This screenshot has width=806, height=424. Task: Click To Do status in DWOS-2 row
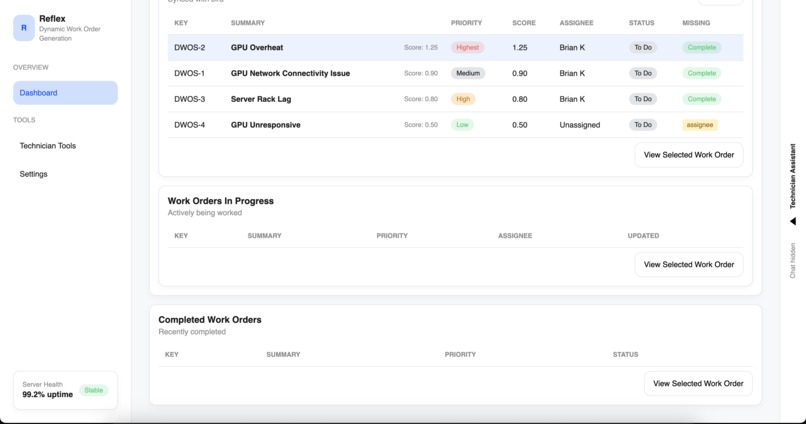[x=643, y=47]
